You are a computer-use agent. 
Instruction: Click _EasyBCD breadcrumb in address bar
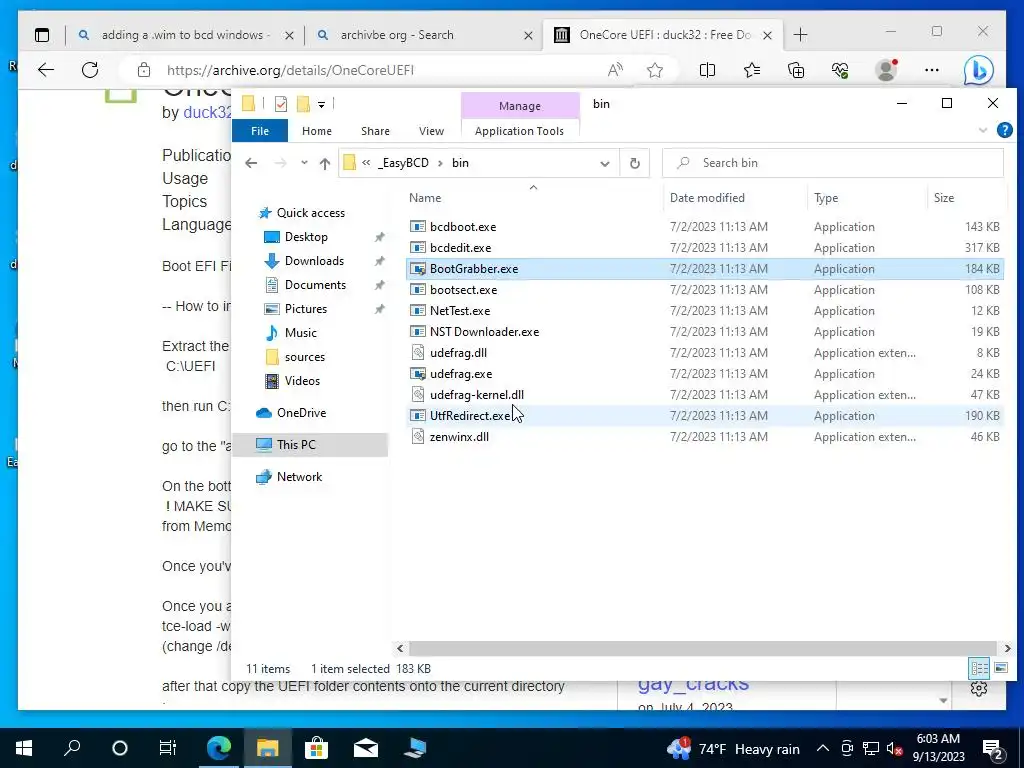403,163
